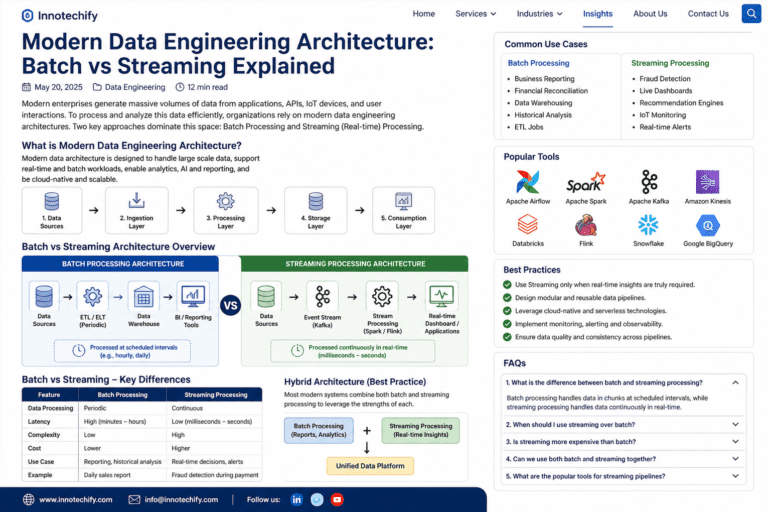768x512 pixels.
Task: Click the info@innotechify.com email link
Action: pos(181,500)
